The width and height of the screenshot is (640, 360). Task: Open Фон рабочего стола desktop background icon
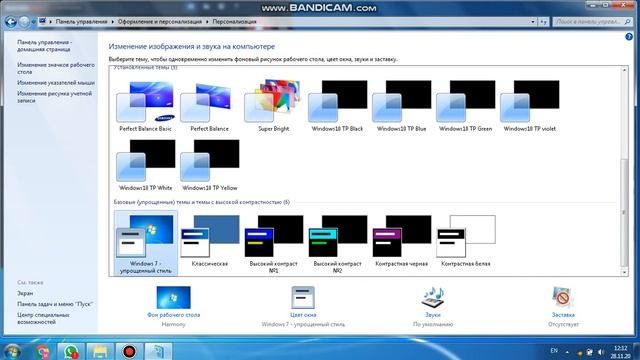[173, 298]
